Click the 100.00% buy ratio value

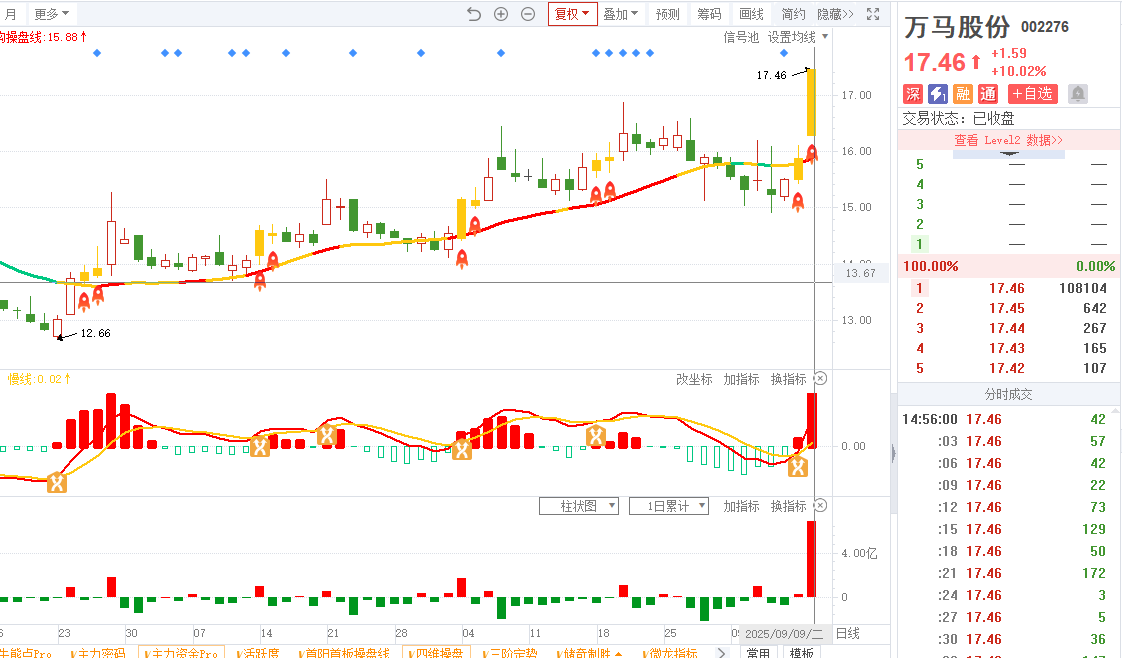(x=930, y=266)
